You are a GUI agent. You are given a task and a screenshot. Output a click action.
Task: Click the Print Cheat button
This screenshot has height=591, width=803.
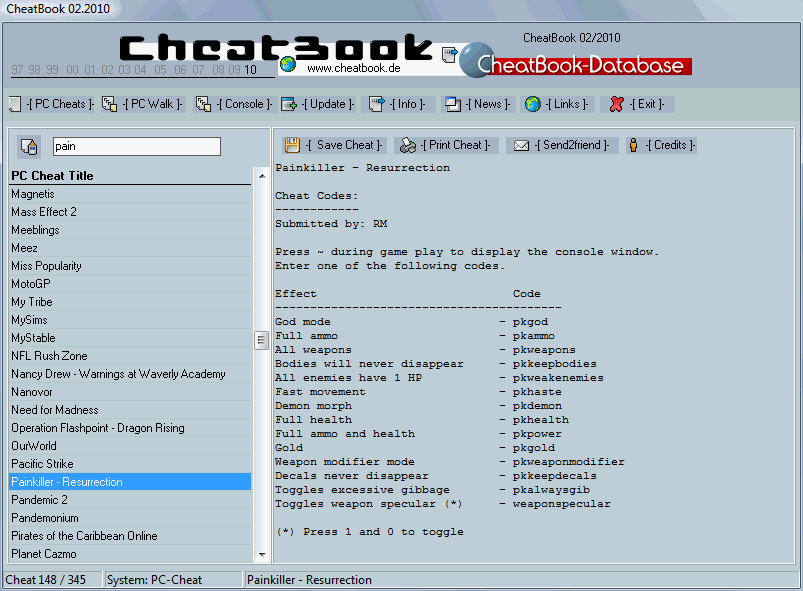(447, 145)
